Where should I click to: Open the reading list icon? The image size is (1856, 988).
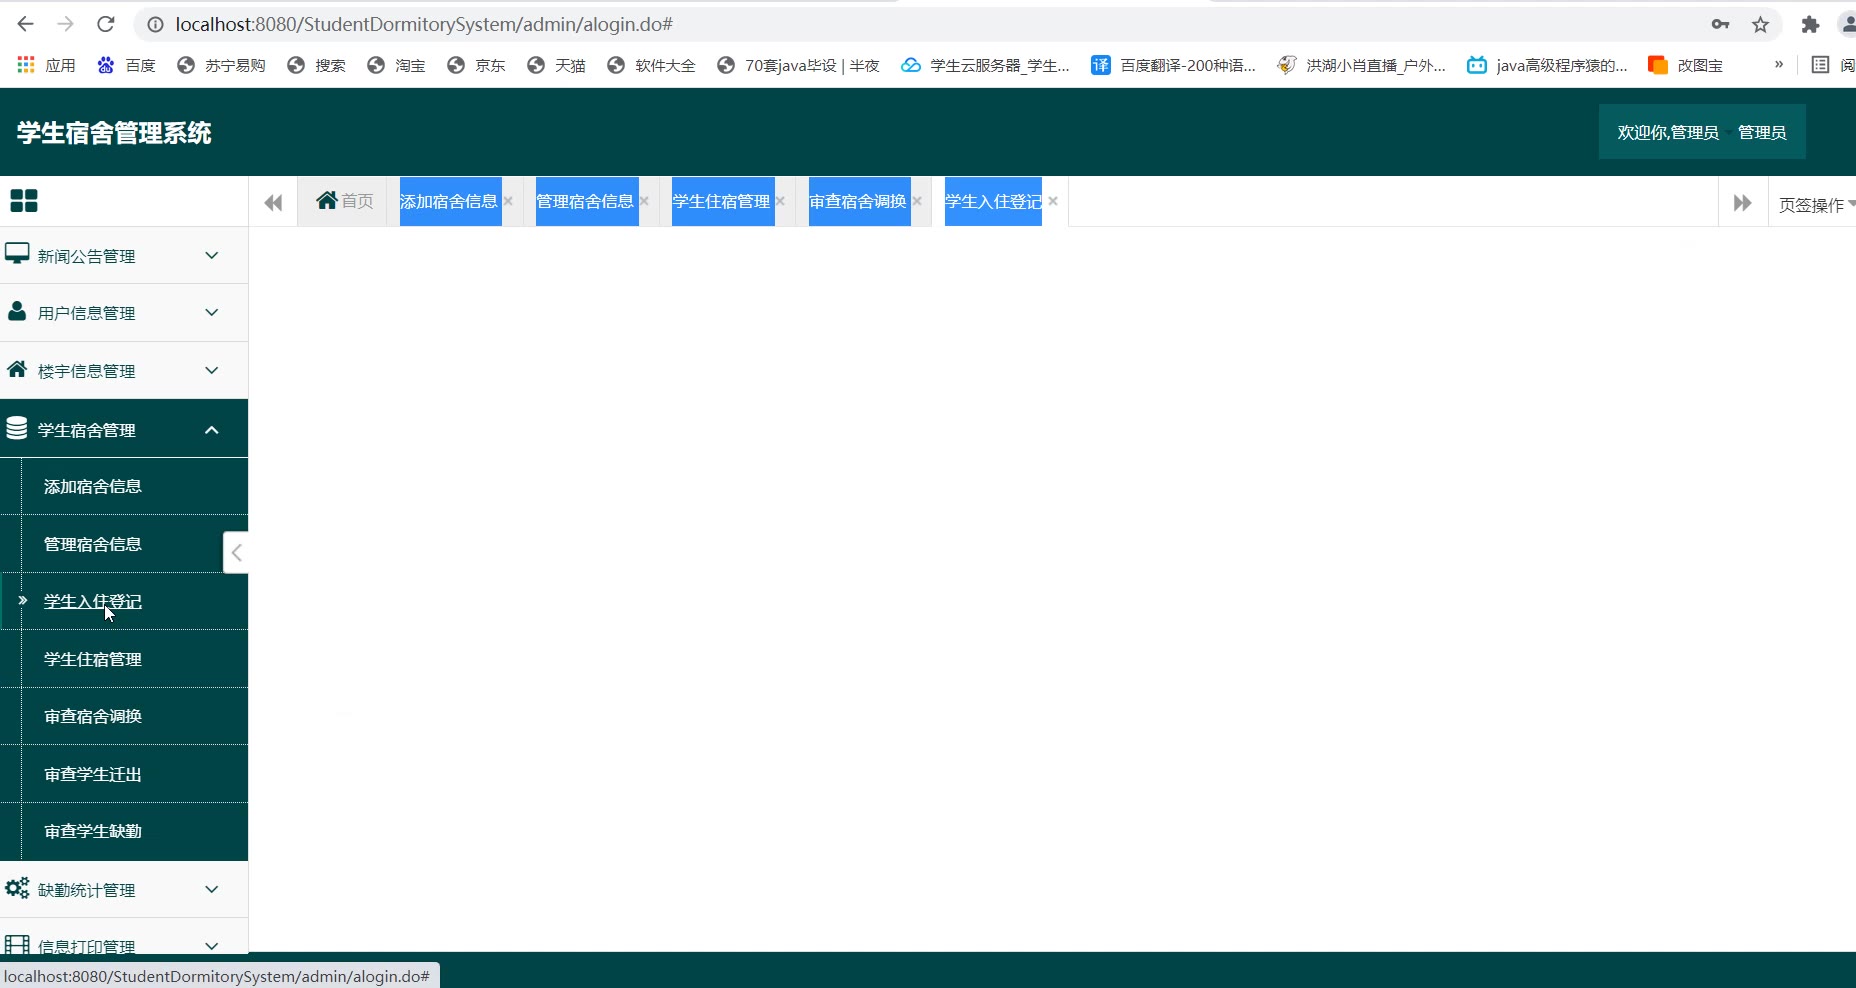point(1821,65)
